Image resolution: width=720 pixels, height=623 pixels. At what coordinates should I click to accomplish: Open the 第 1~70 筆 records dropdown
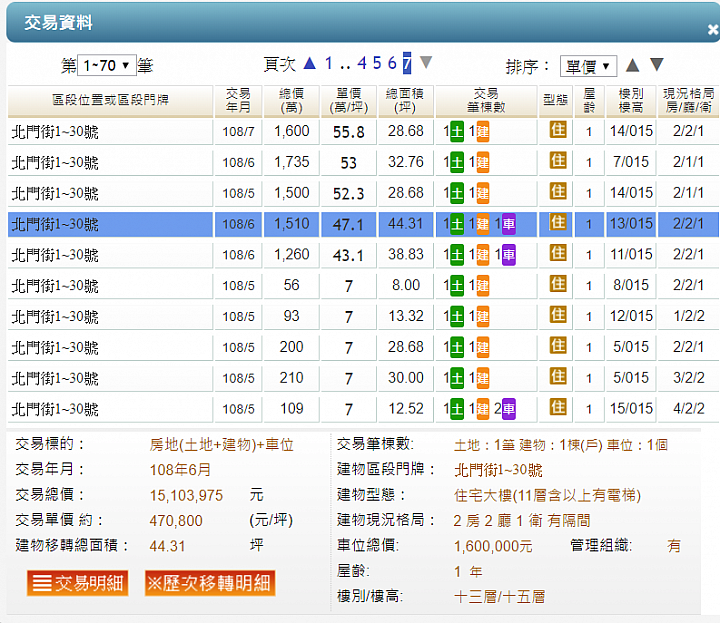(x=107, y=65)
